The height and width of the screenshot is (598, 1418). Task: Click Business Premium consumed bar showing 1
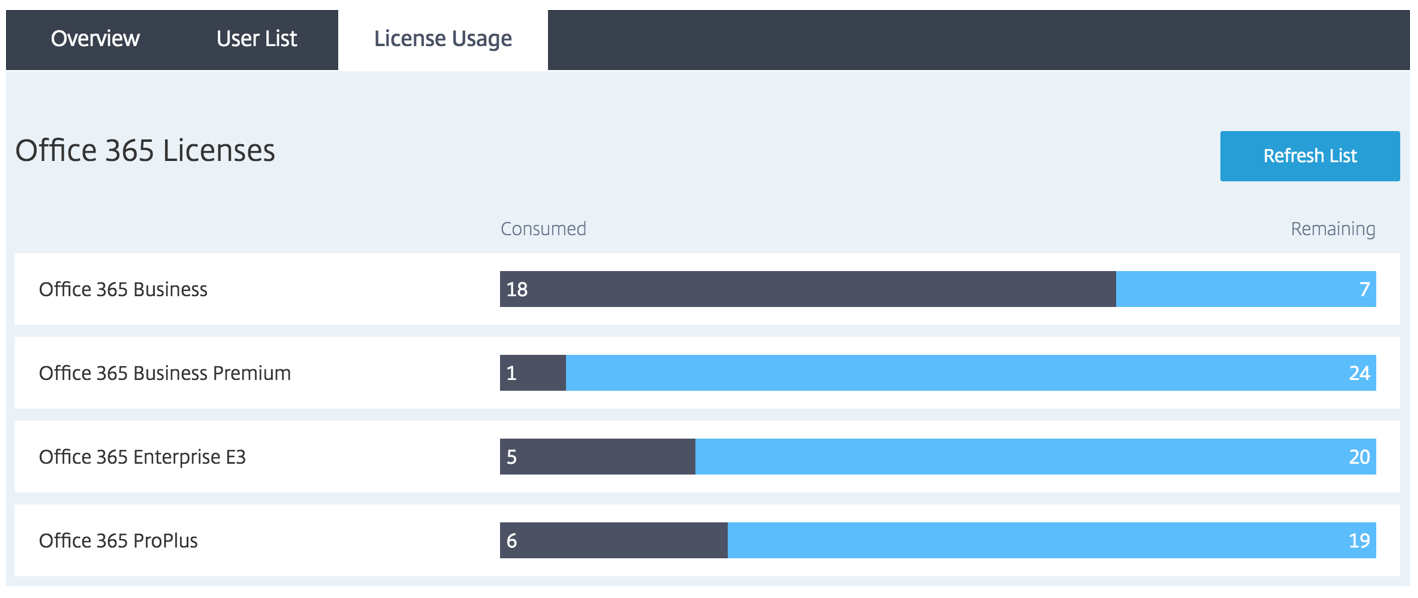(533, 373)
